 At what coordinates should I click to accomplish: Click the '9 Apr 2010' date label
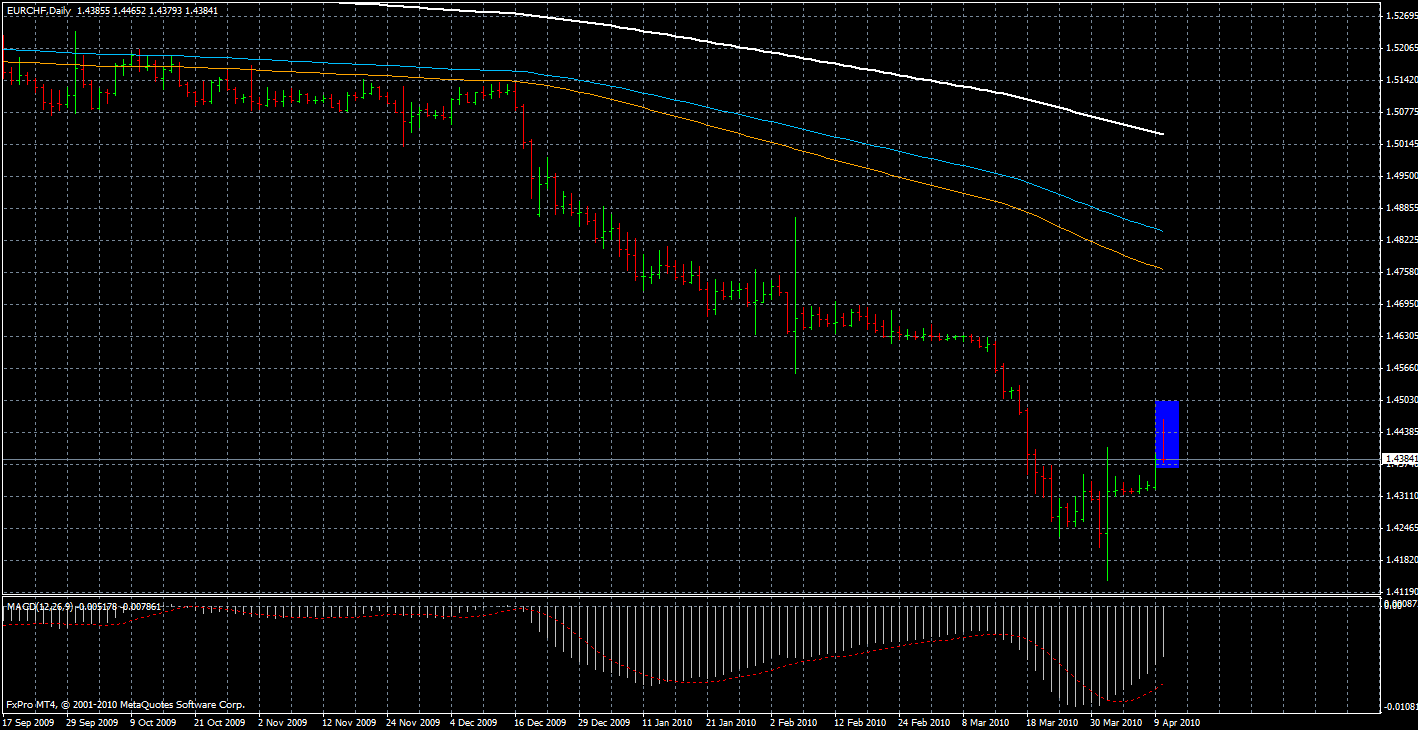click(x=1177, y=722)
